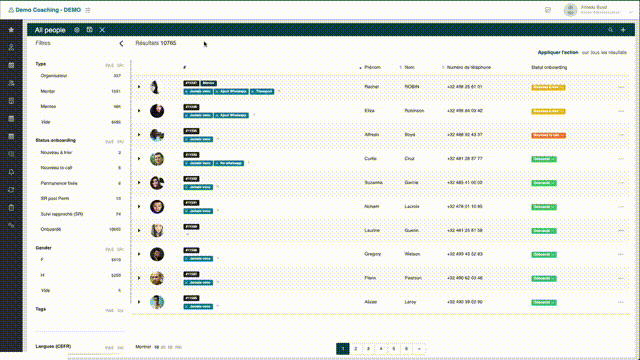Open Curtis Cruz's avatar thumbnail
The image size is (640, 360).
[157, 159]
